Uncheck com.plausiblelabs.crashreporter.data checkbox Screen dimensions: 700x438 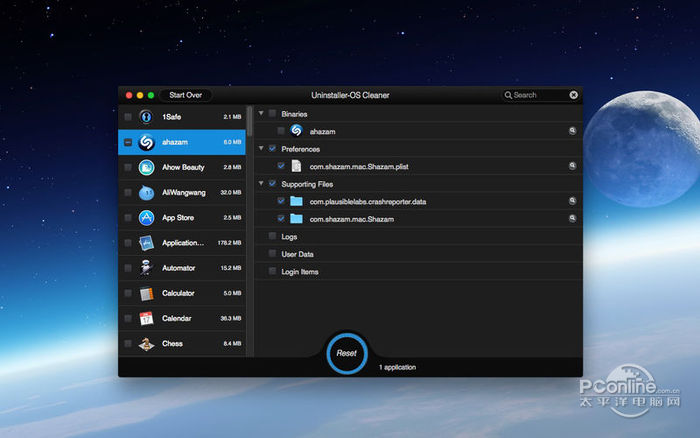[x=281, y=201]
